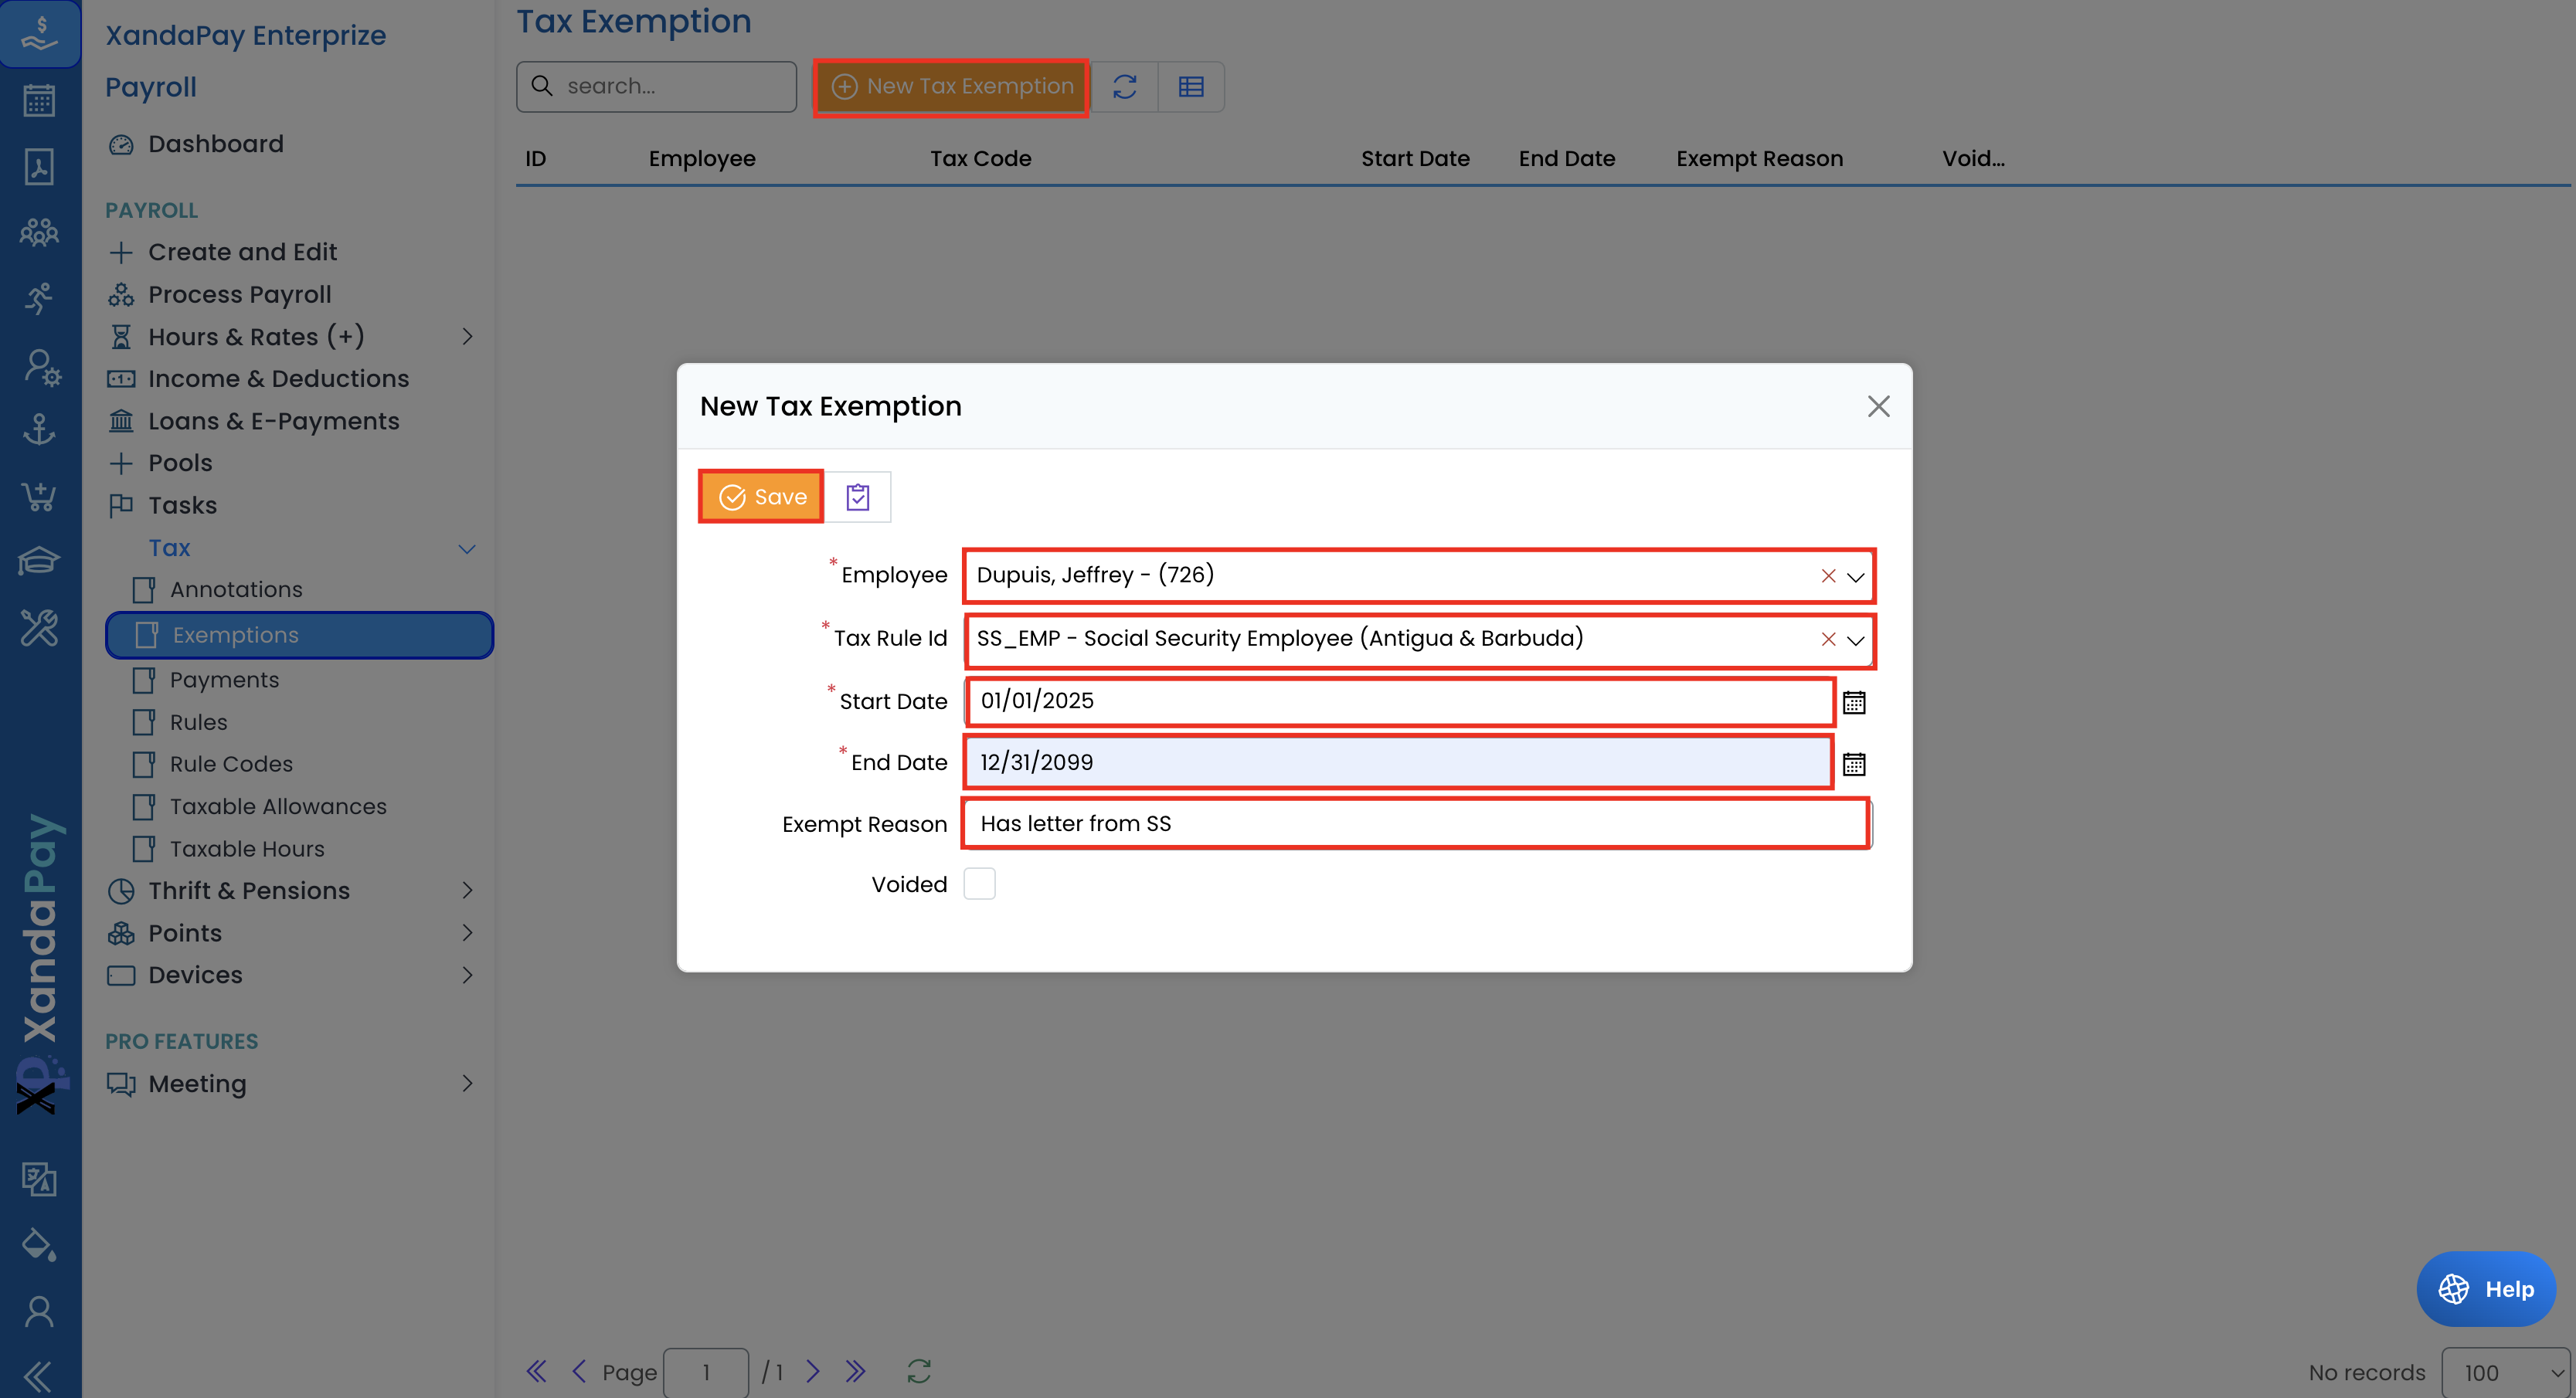Expand the Tax Rule Id dropdown arrow
Screen dimensions: 2576x1398
(1855, 639)
